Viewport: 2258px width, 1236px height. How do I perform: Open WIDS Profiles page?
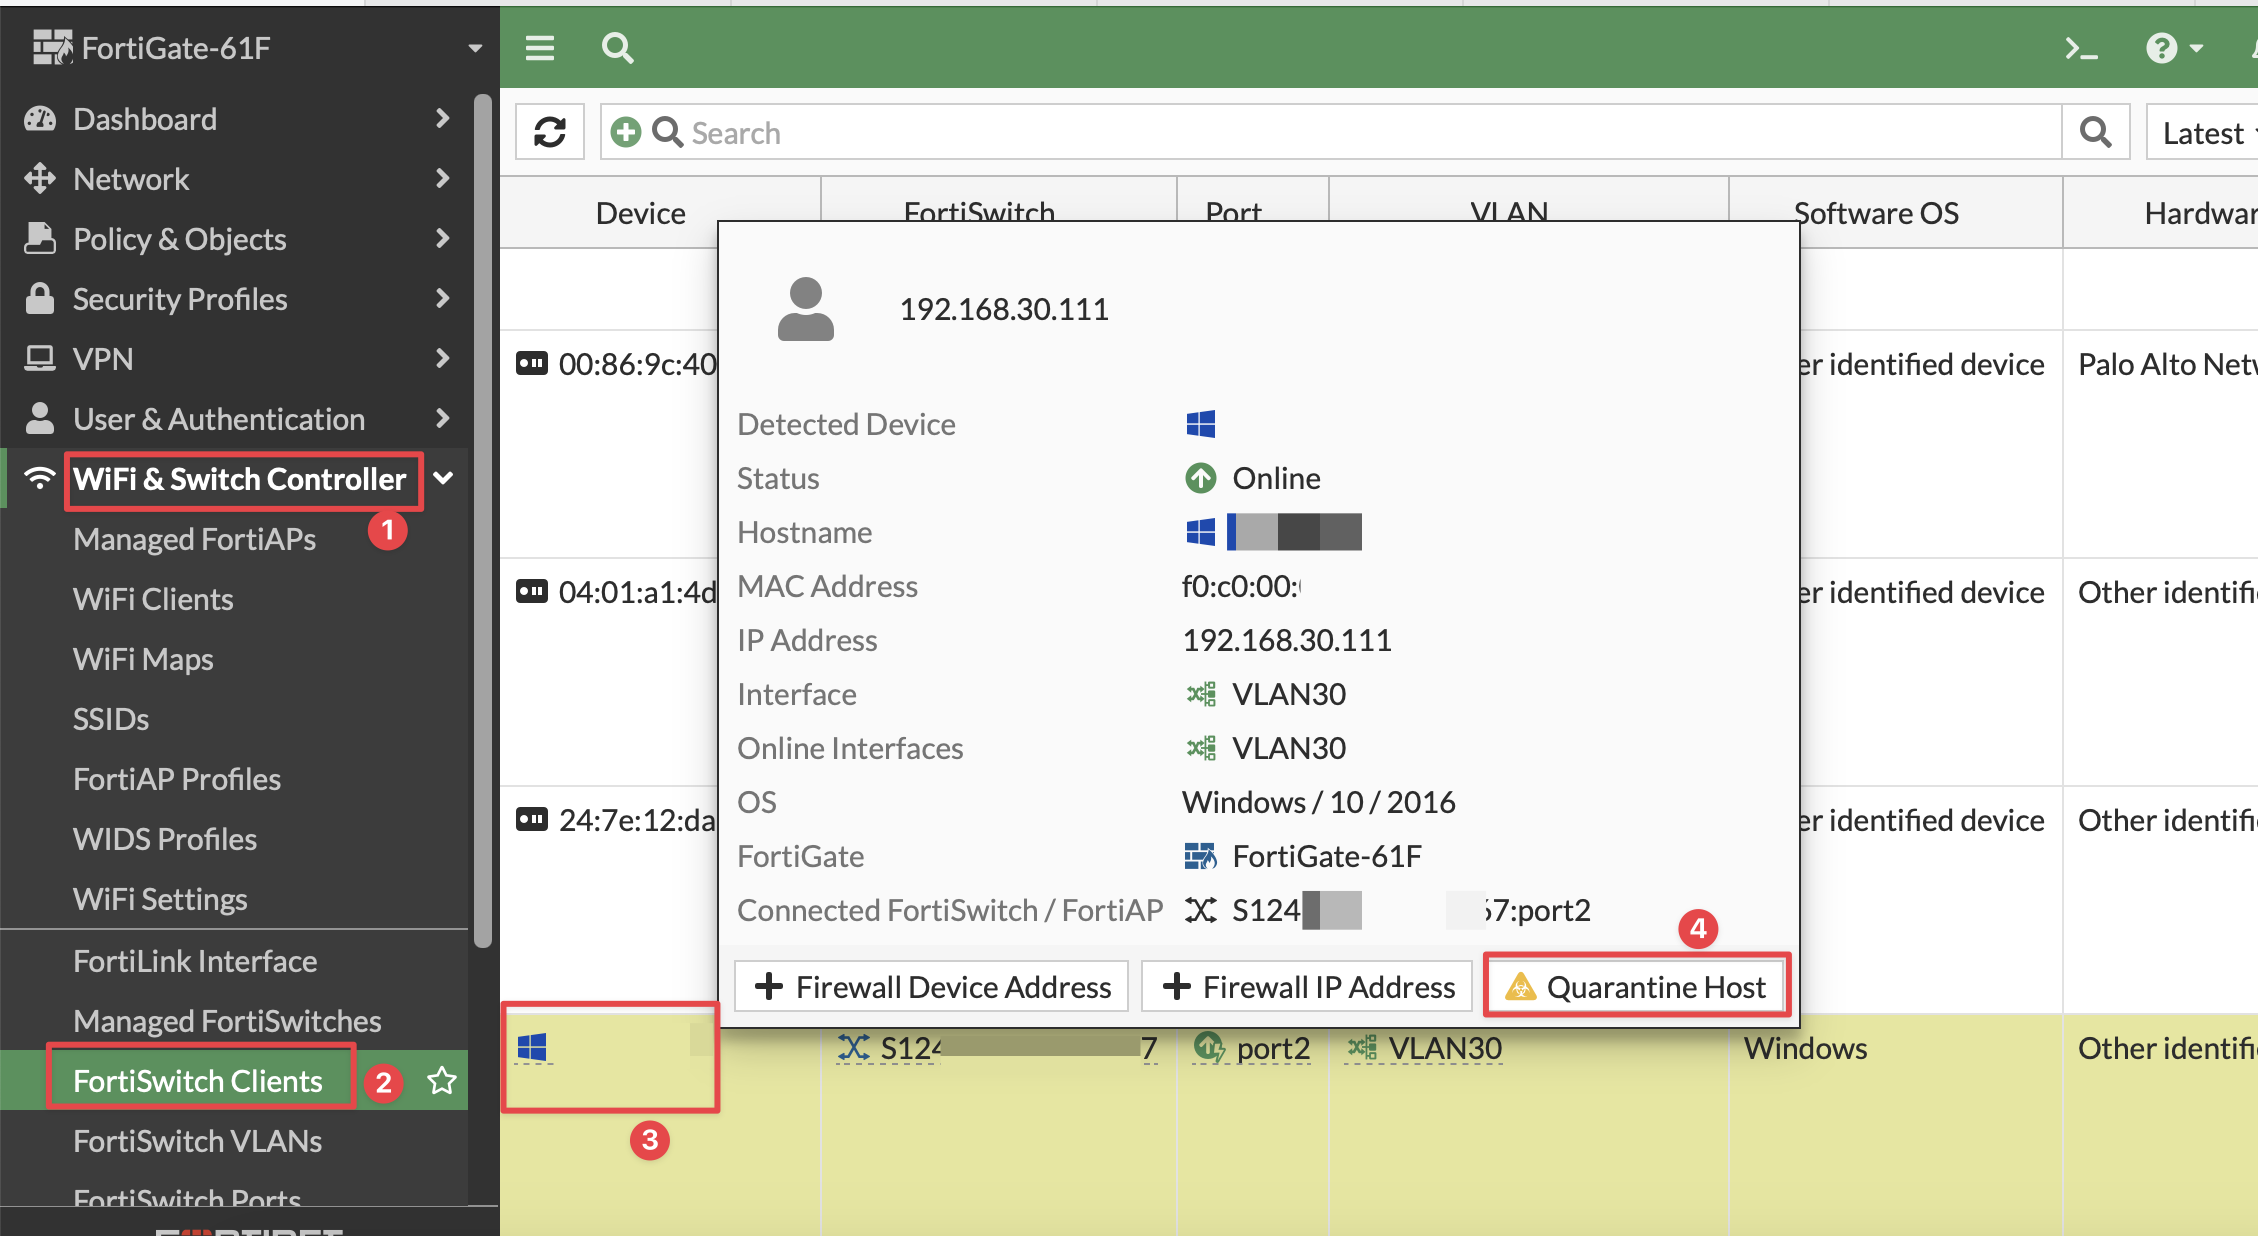(x=165, y=839)
